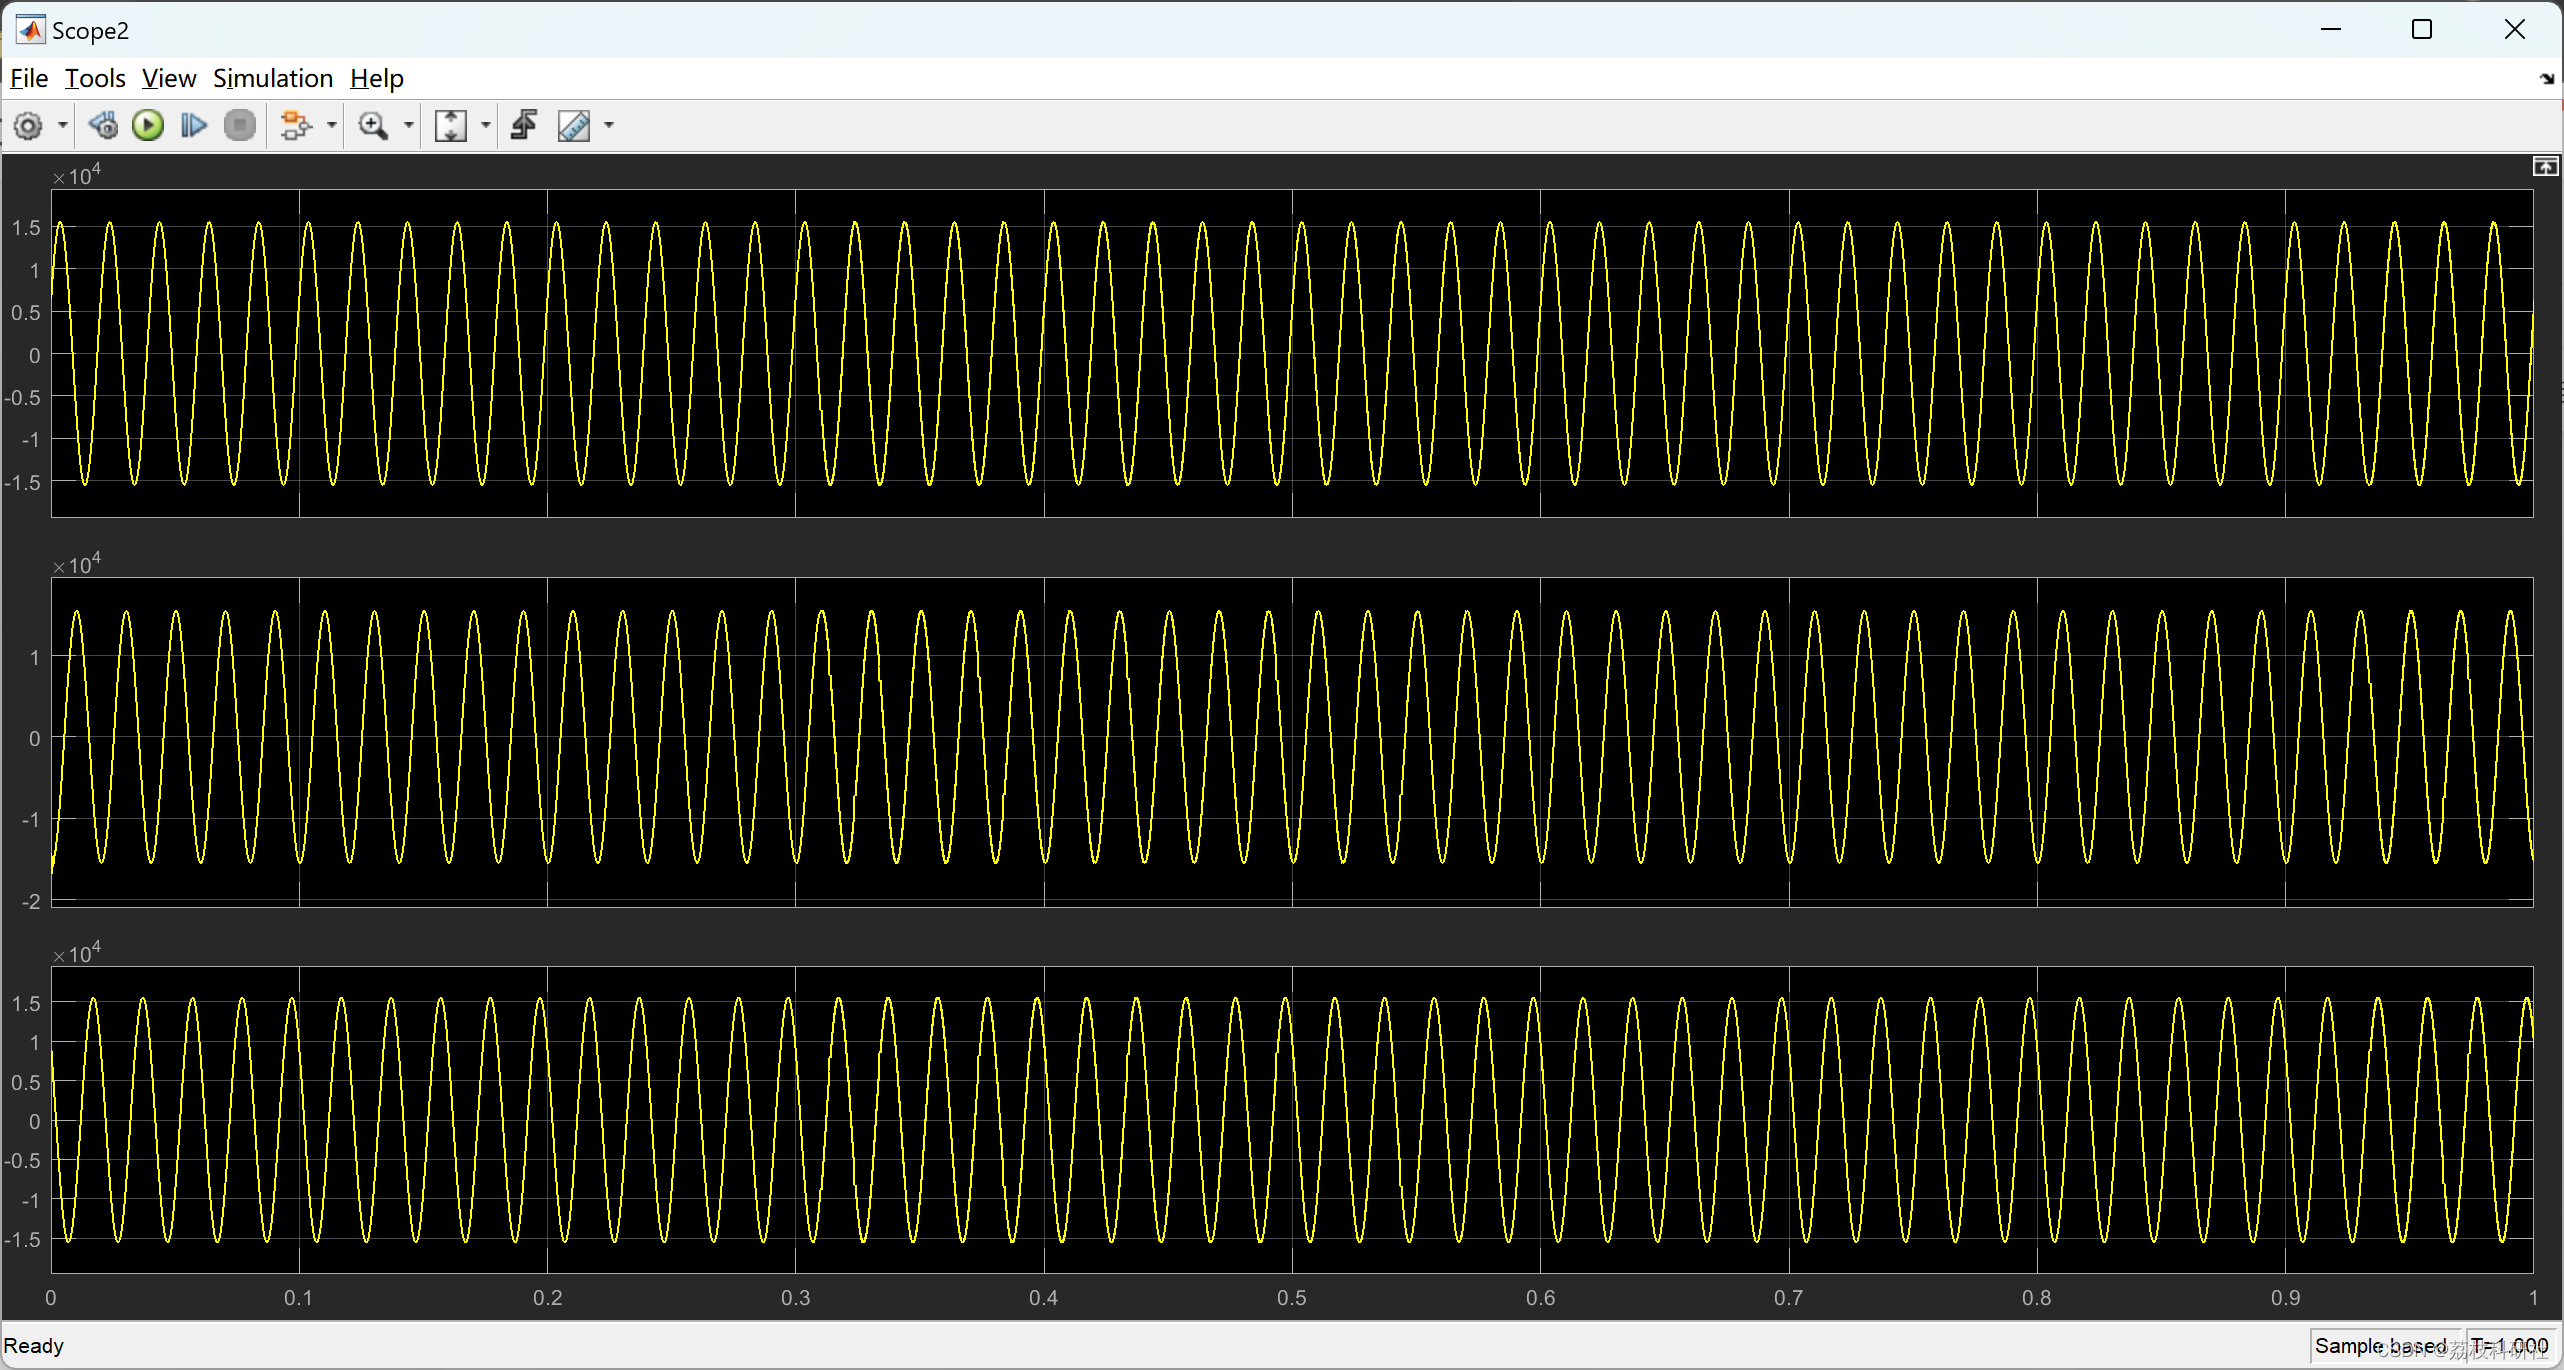Viewport: 2564px width, 1370px height.
Task: Toggle the Triggers tool icon
Action: tap(524, 126)
